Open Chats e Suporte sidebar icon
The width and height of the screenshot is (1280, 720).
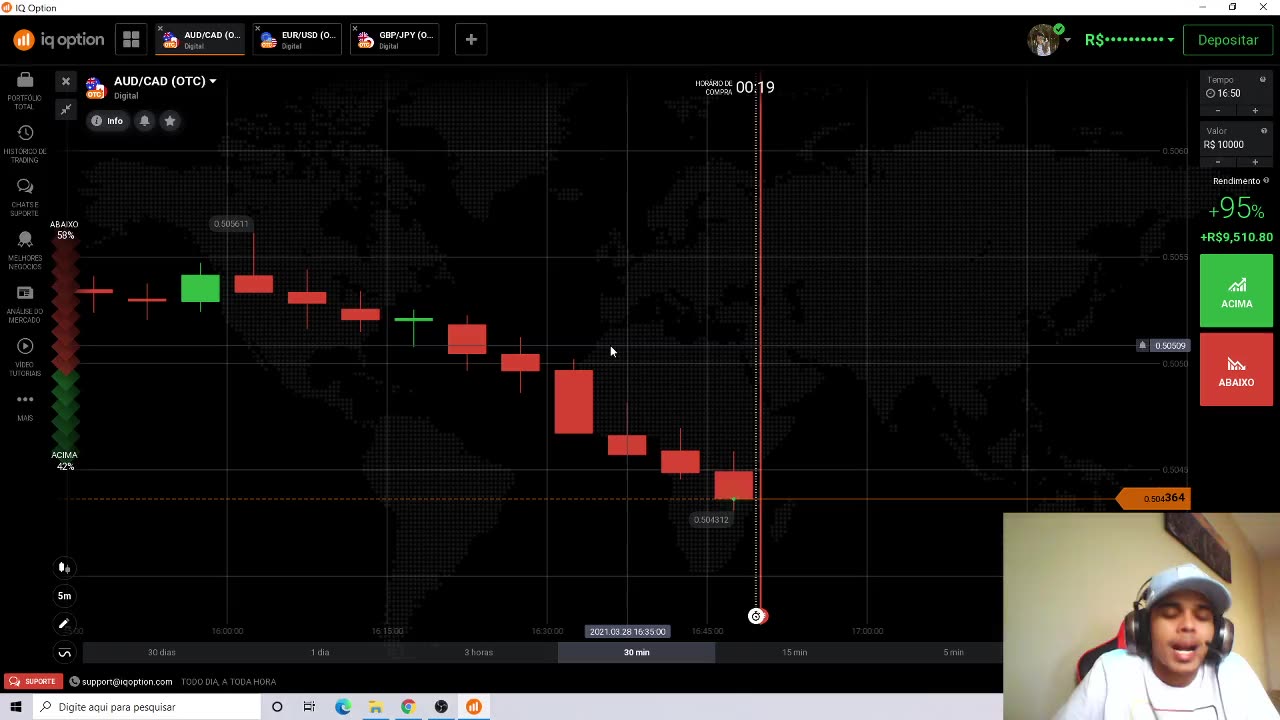click(x=25, y=196)
